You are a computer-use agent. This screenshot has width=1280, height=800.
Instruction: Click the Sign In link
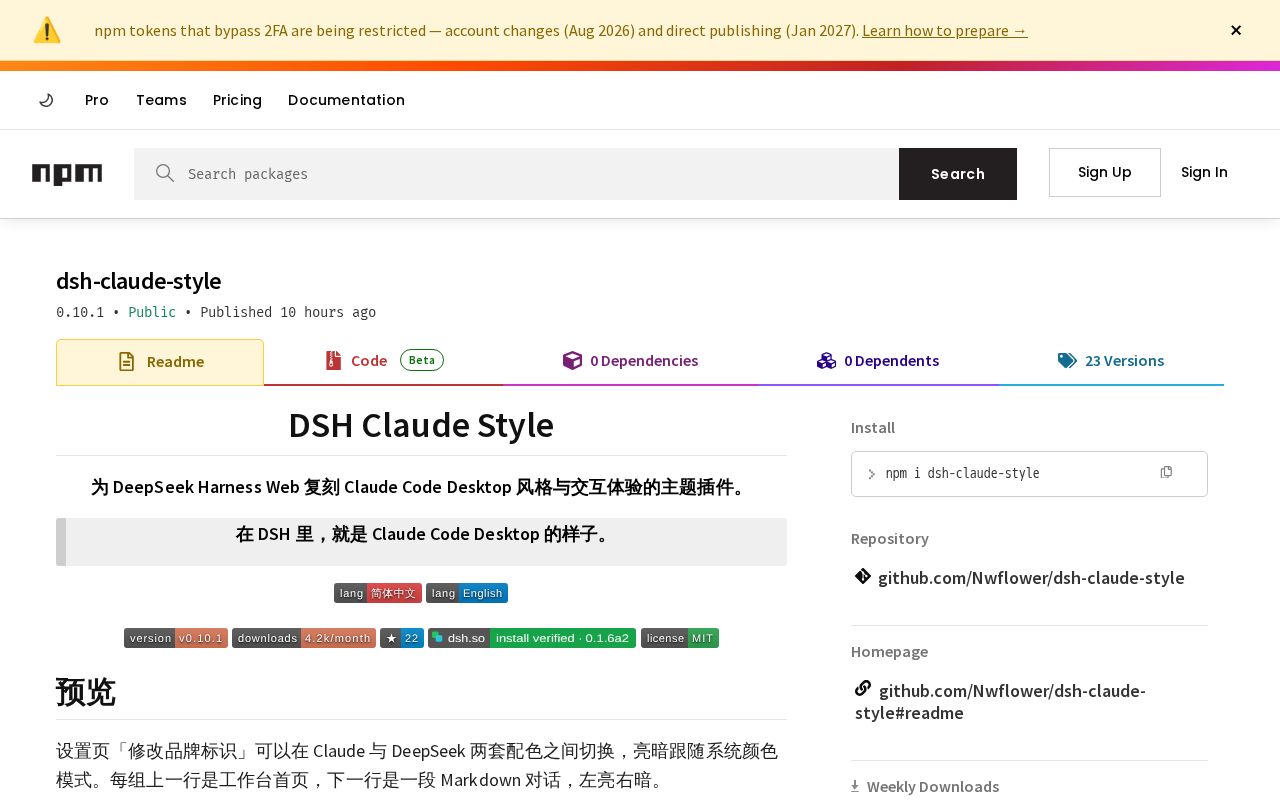pos(1204,172)
